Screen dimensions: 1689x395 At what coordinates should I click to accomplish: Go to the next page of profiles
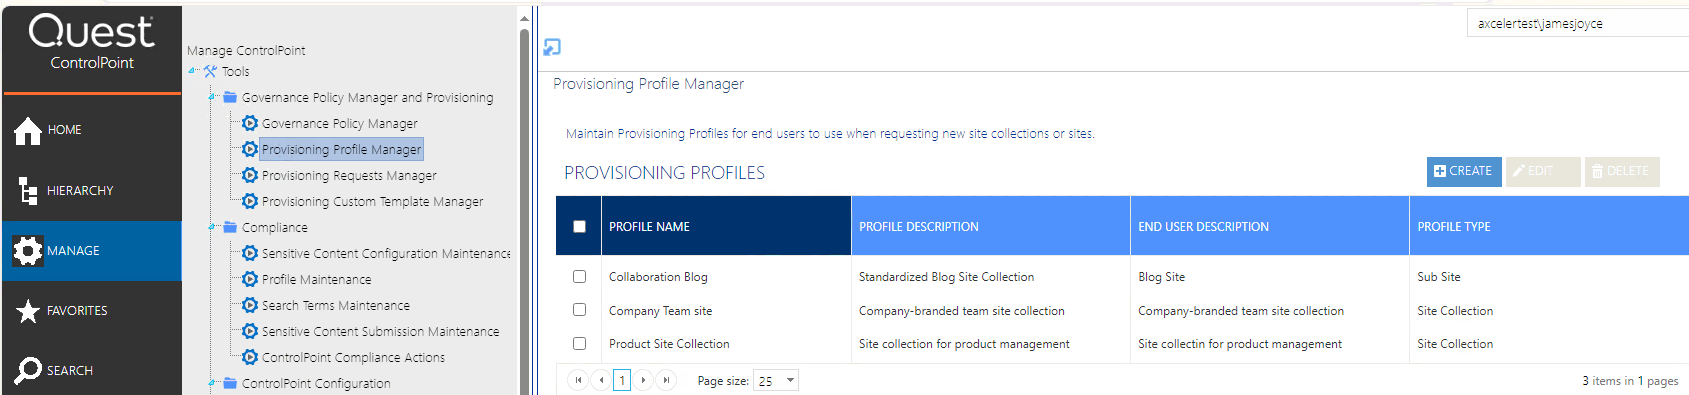644,380
